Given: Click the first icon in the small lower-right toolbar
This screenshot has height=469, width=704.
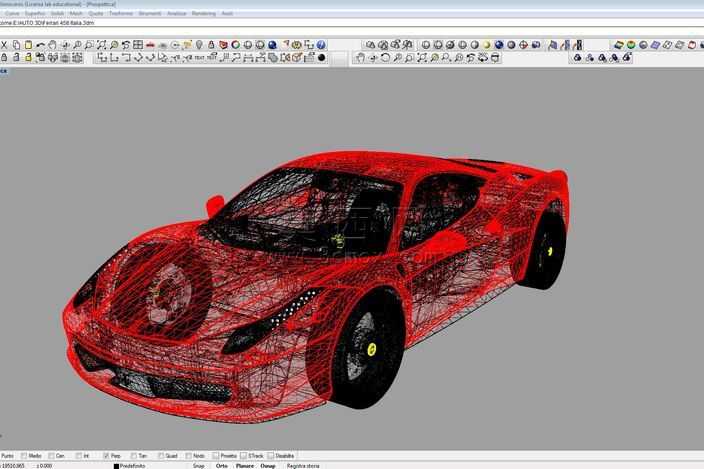Looking at the screenshot, I should point(577,57).
